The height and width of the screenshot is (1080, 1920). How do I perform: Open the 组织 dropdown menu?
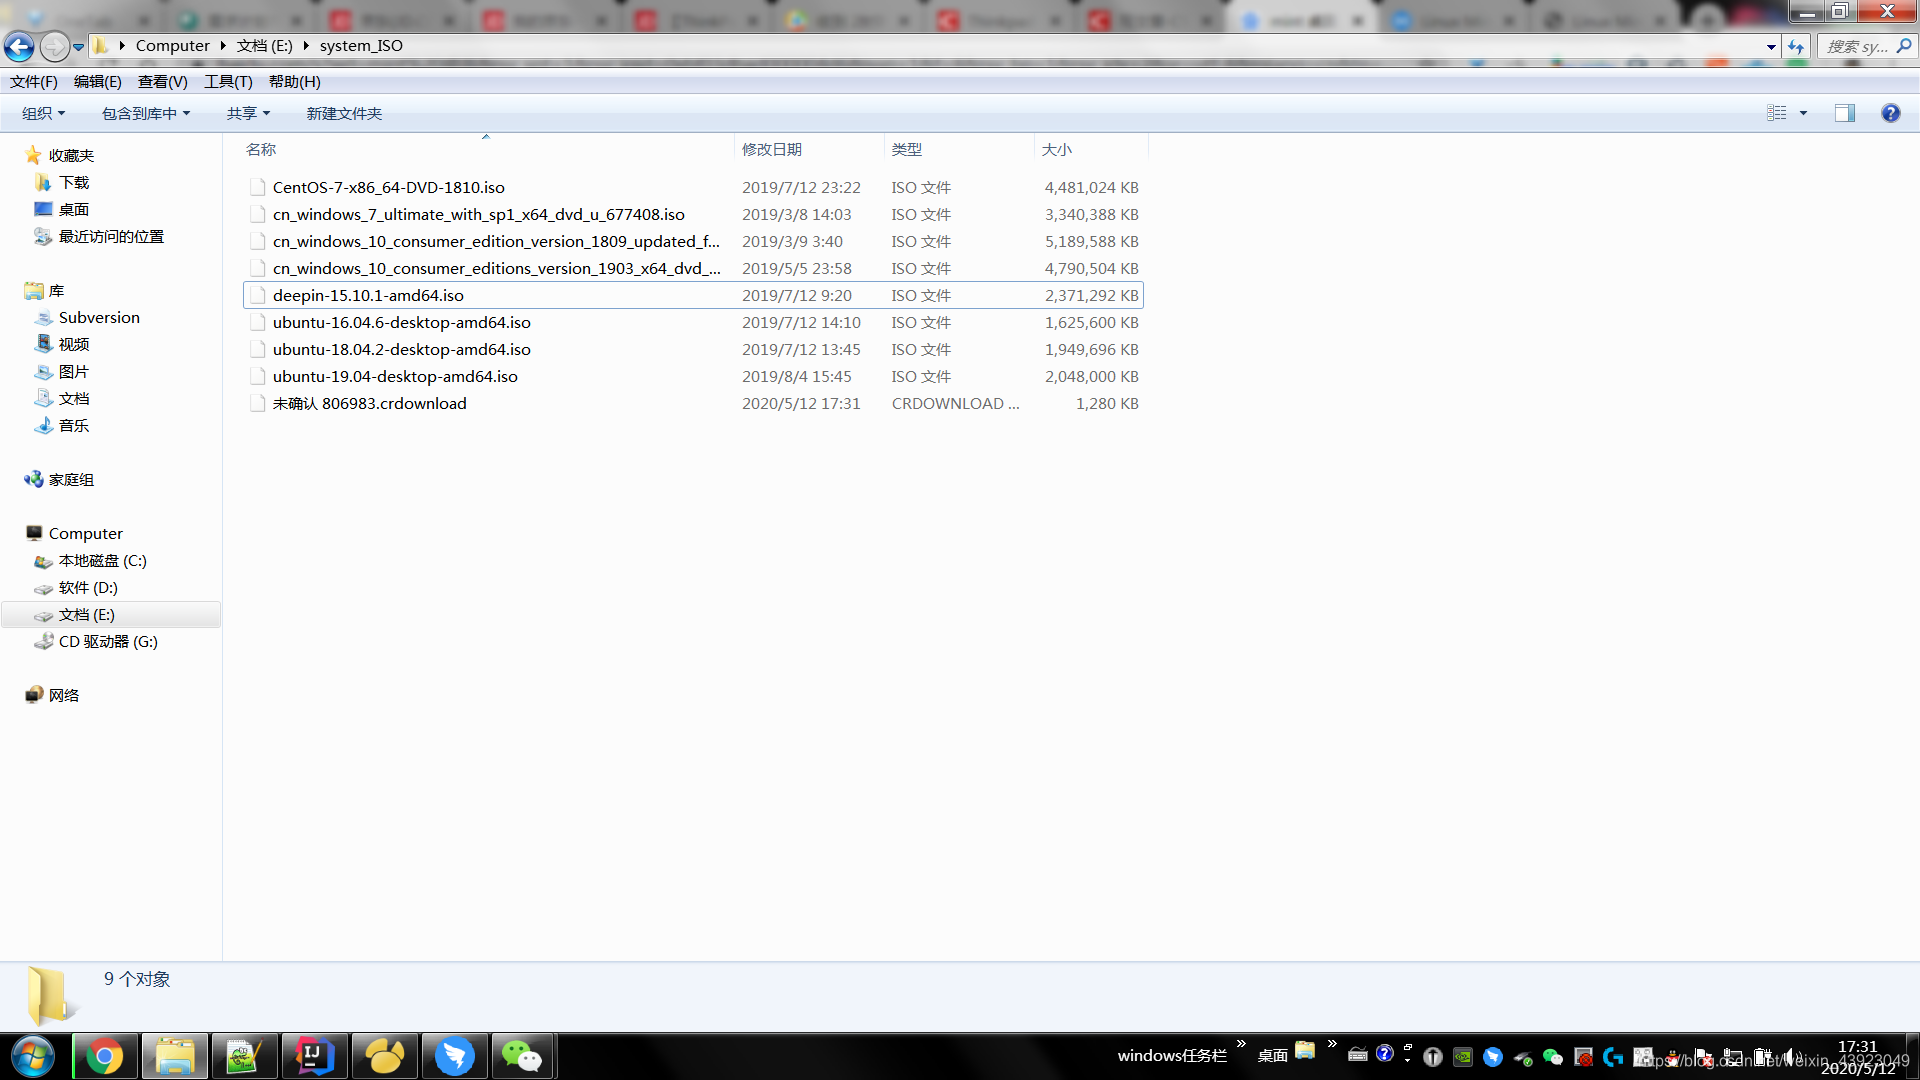pos(43,113)
